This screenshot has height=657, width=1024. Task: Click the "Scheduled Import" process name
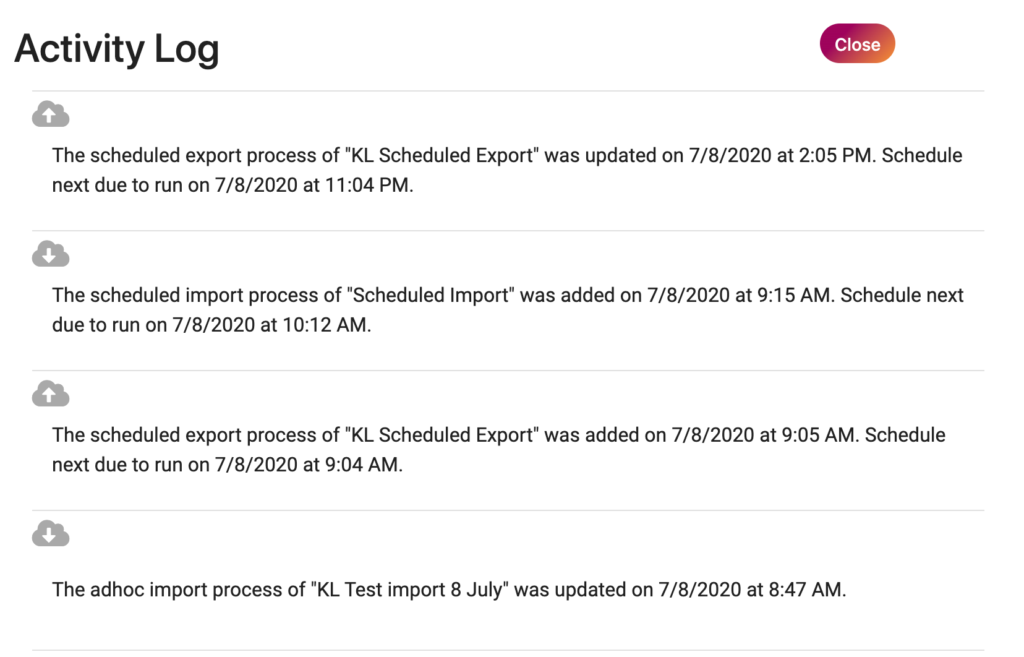tap(430, 295)
